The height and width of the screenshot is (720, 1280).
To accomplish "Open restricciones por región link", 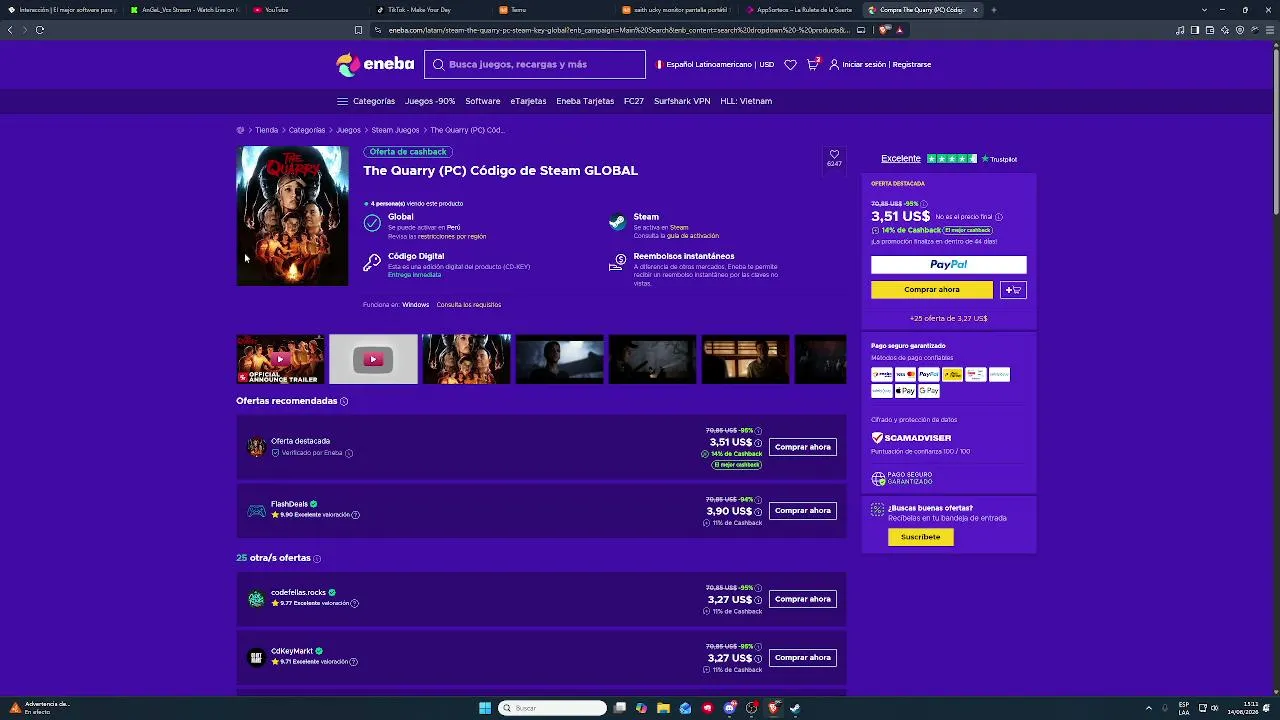I will tap(450, 237).
